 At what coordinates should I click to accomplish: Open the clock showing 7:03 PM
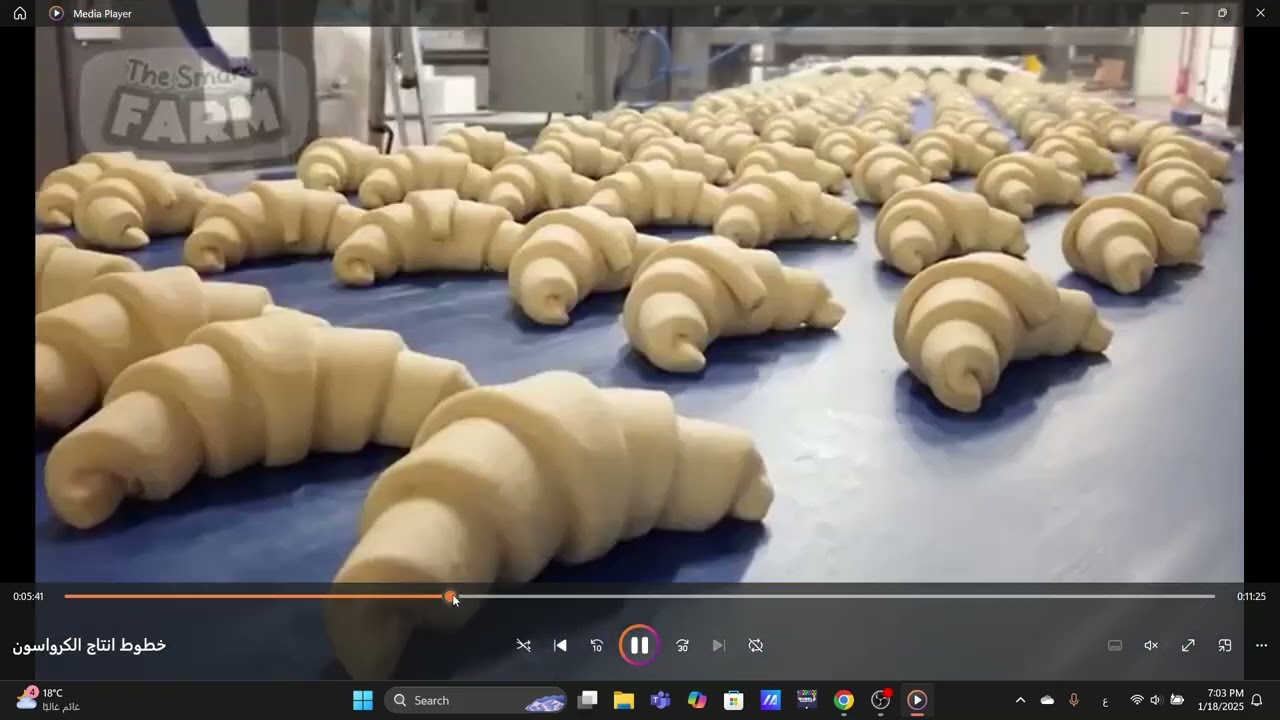pos(1220,699)
